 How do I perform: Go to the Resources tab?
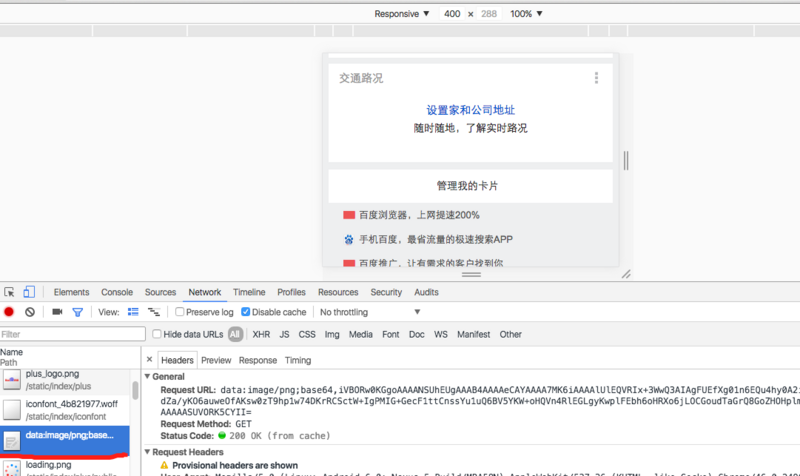coord(338,292)
